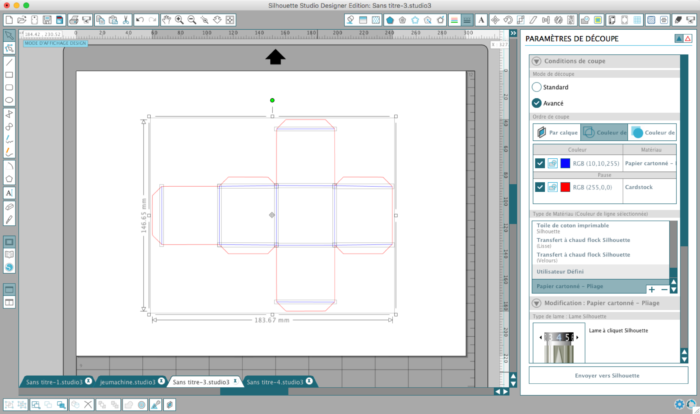This screenshot has width=700, height=414.
Task: Click the green rotation handle
Action: pos(272,100)
